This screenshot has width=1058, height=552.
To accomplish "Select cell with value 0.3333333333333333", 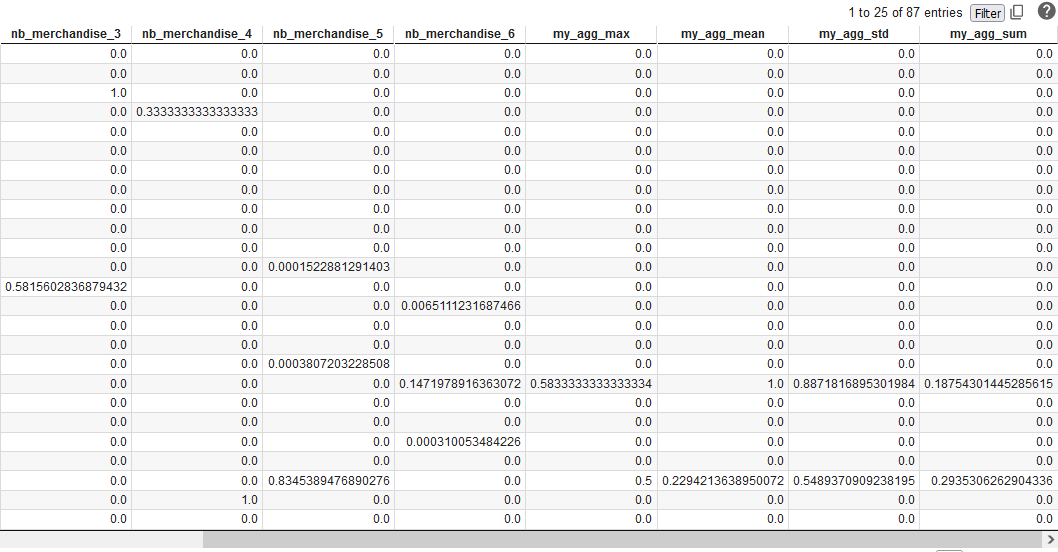I will coord(197,111).
